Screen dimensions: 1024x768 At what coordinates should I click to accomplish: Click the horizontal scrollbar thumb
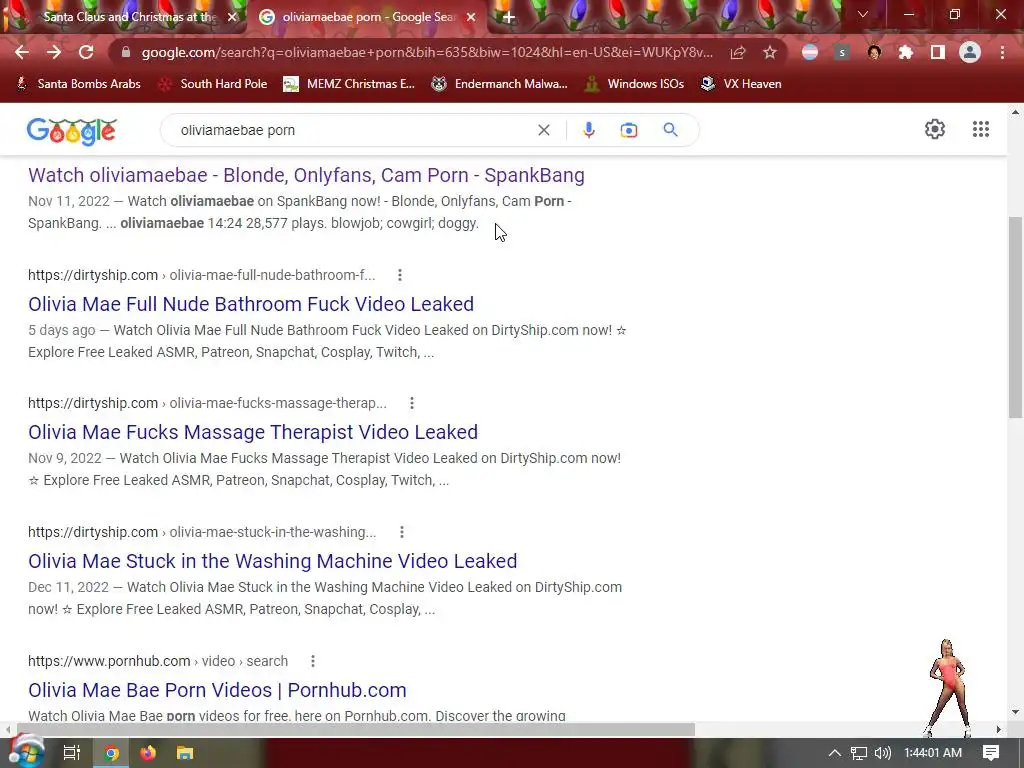tap(356, 729)
